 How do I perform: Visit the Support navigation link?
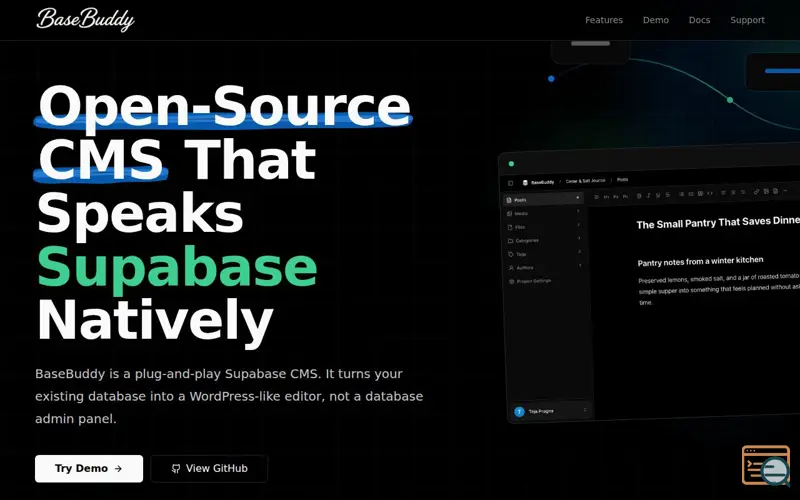coord(747,20)
